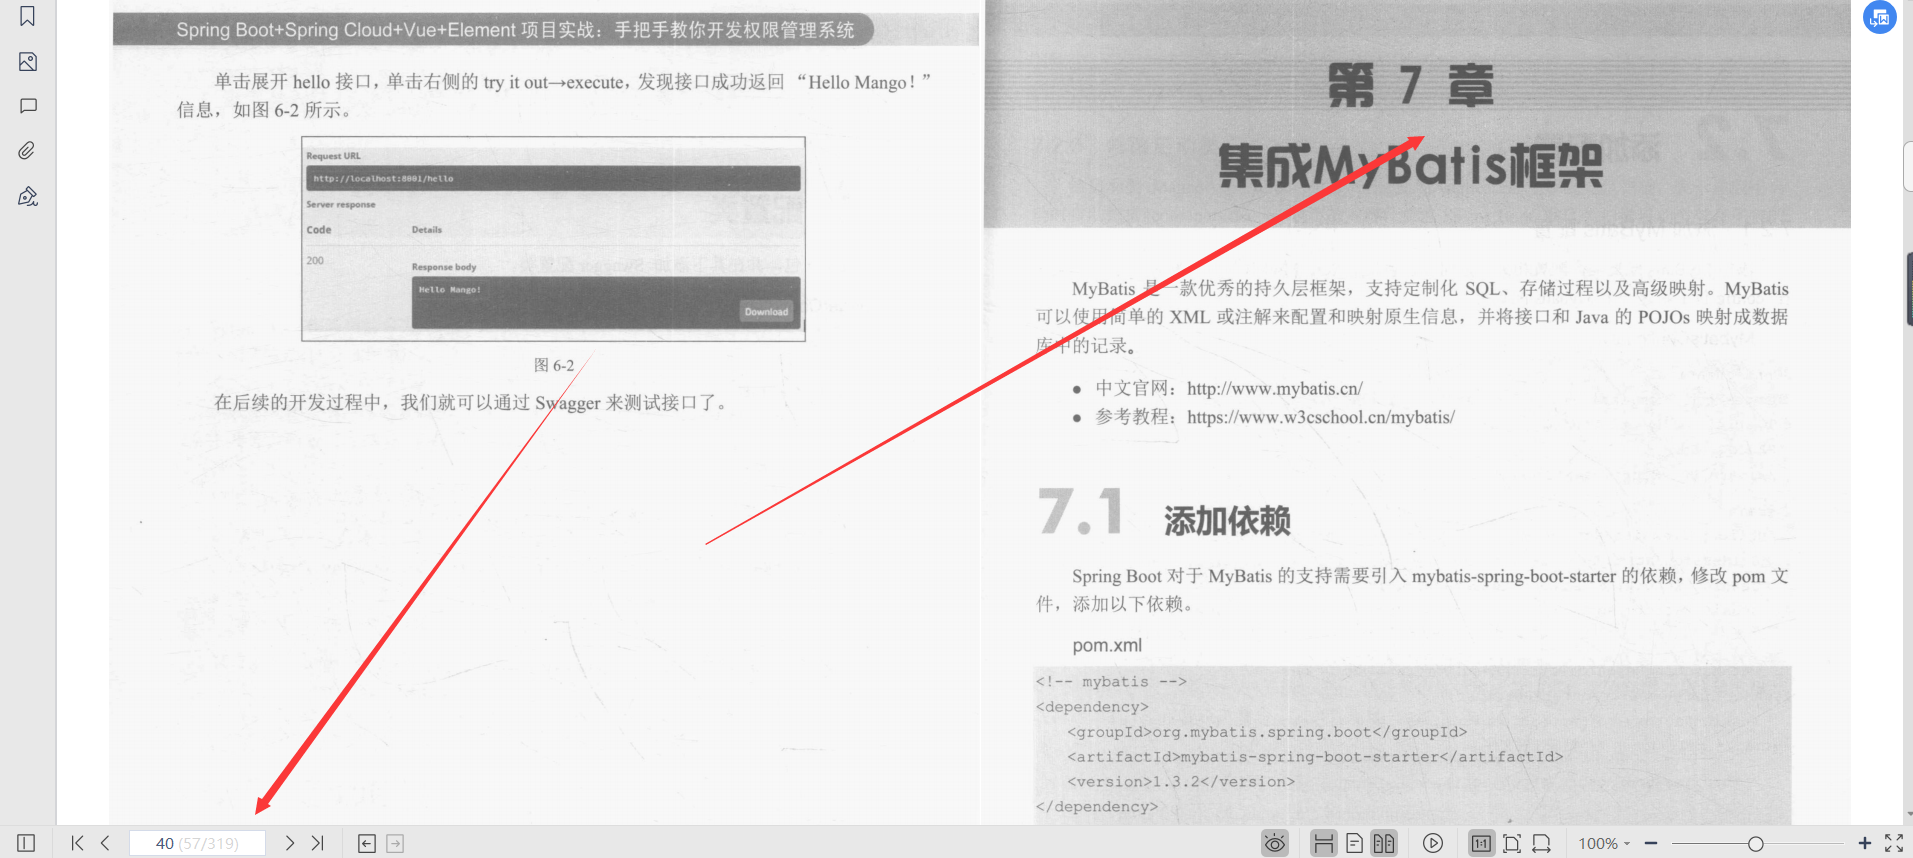
Task: Click the blue floating translate assistant icon
Action: pos(1880,17)
